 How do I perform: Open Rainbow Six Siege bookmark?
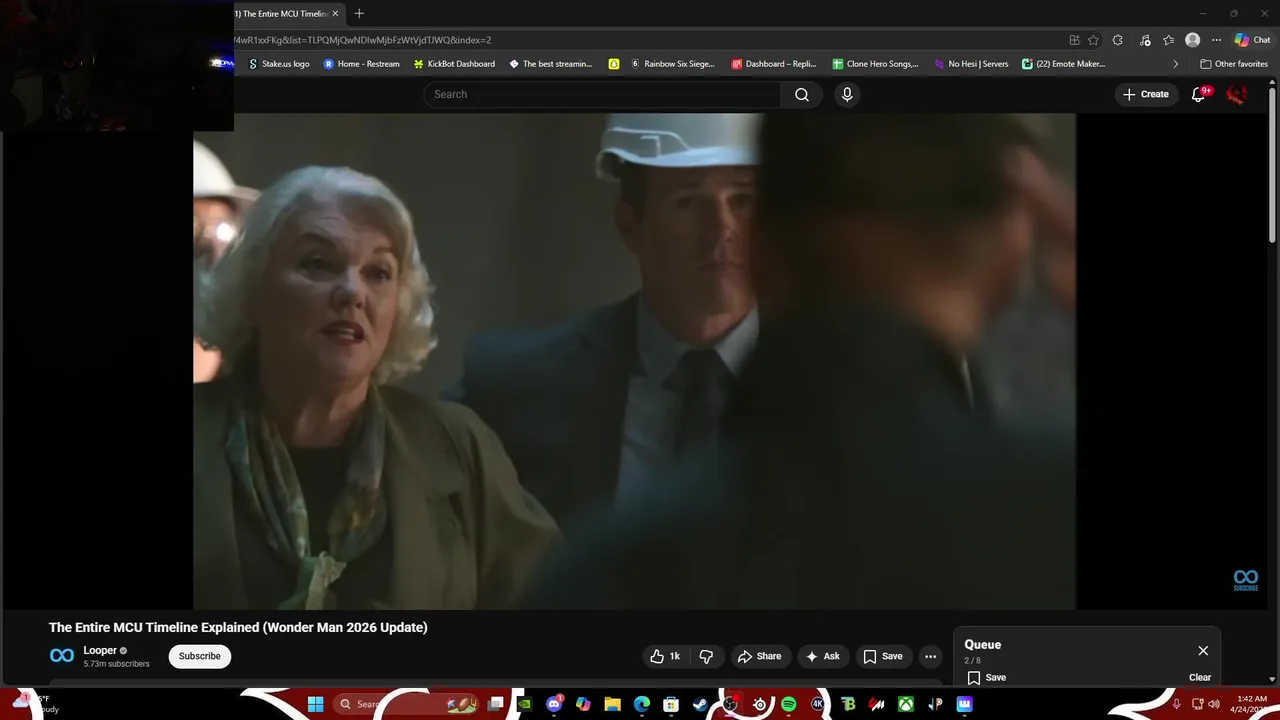pos(672,64)
